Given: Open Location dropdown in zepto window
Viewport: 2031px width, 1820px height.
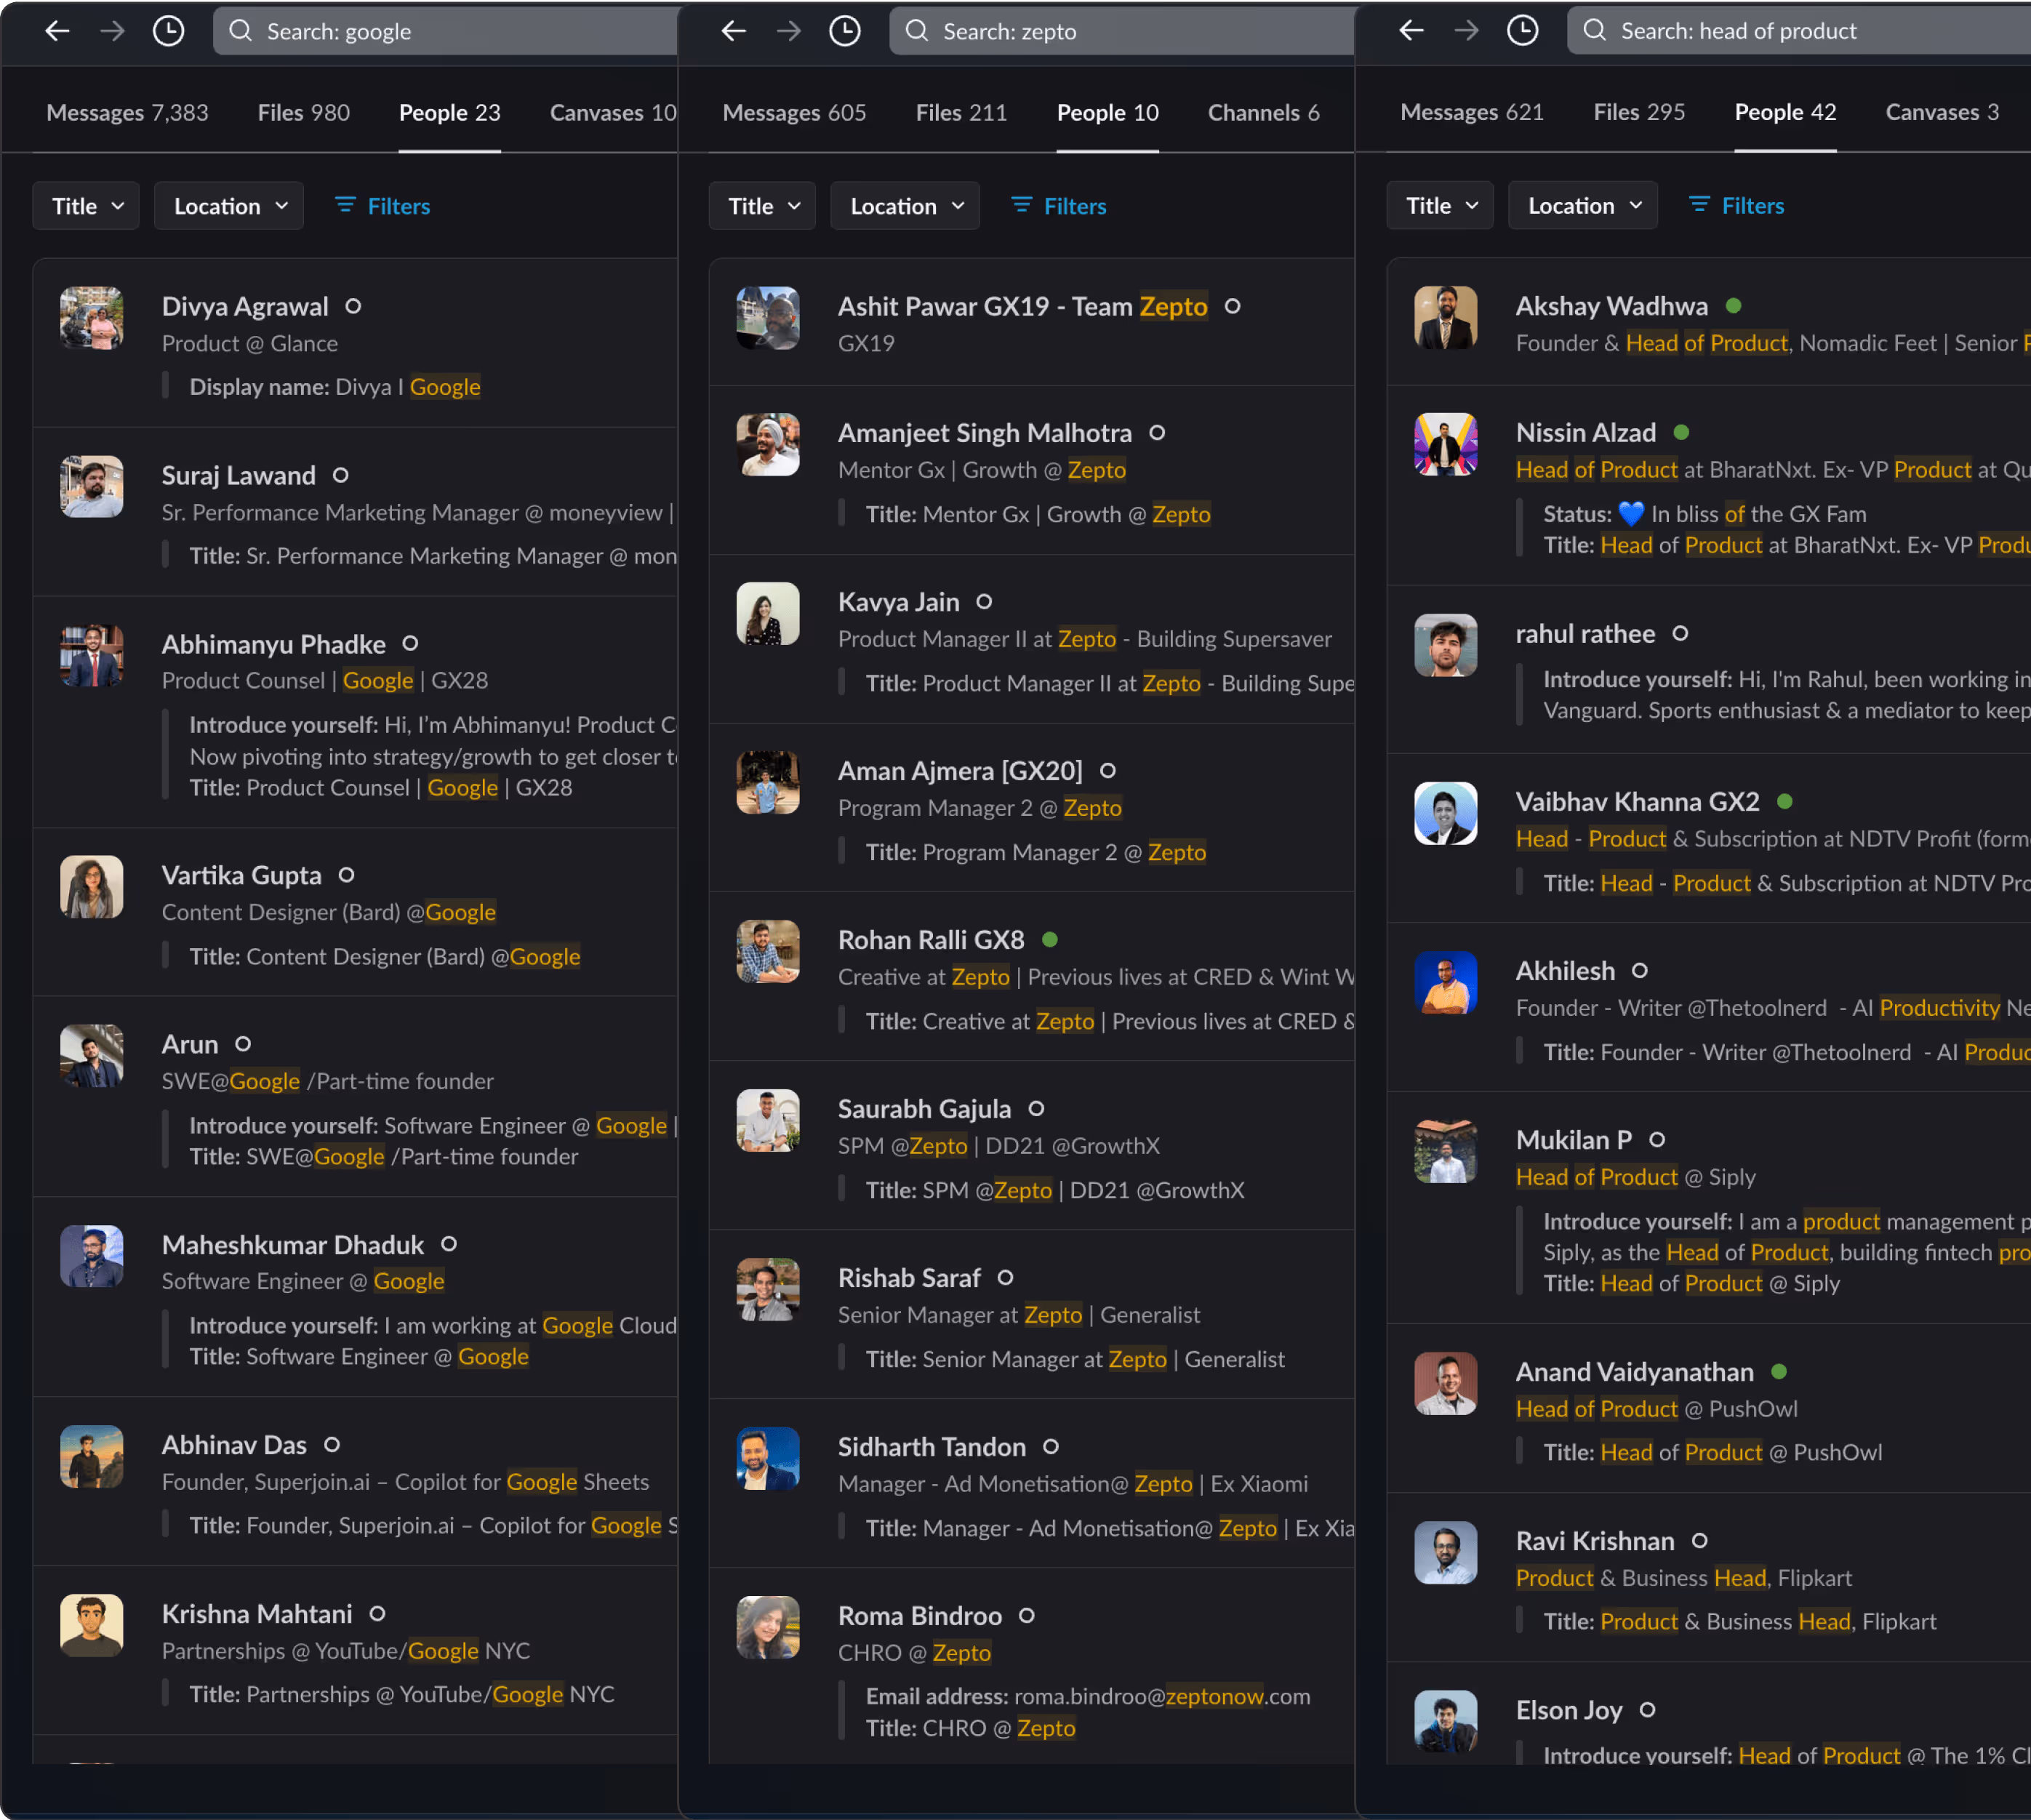Looking at the screenshot, I should 905,206.
